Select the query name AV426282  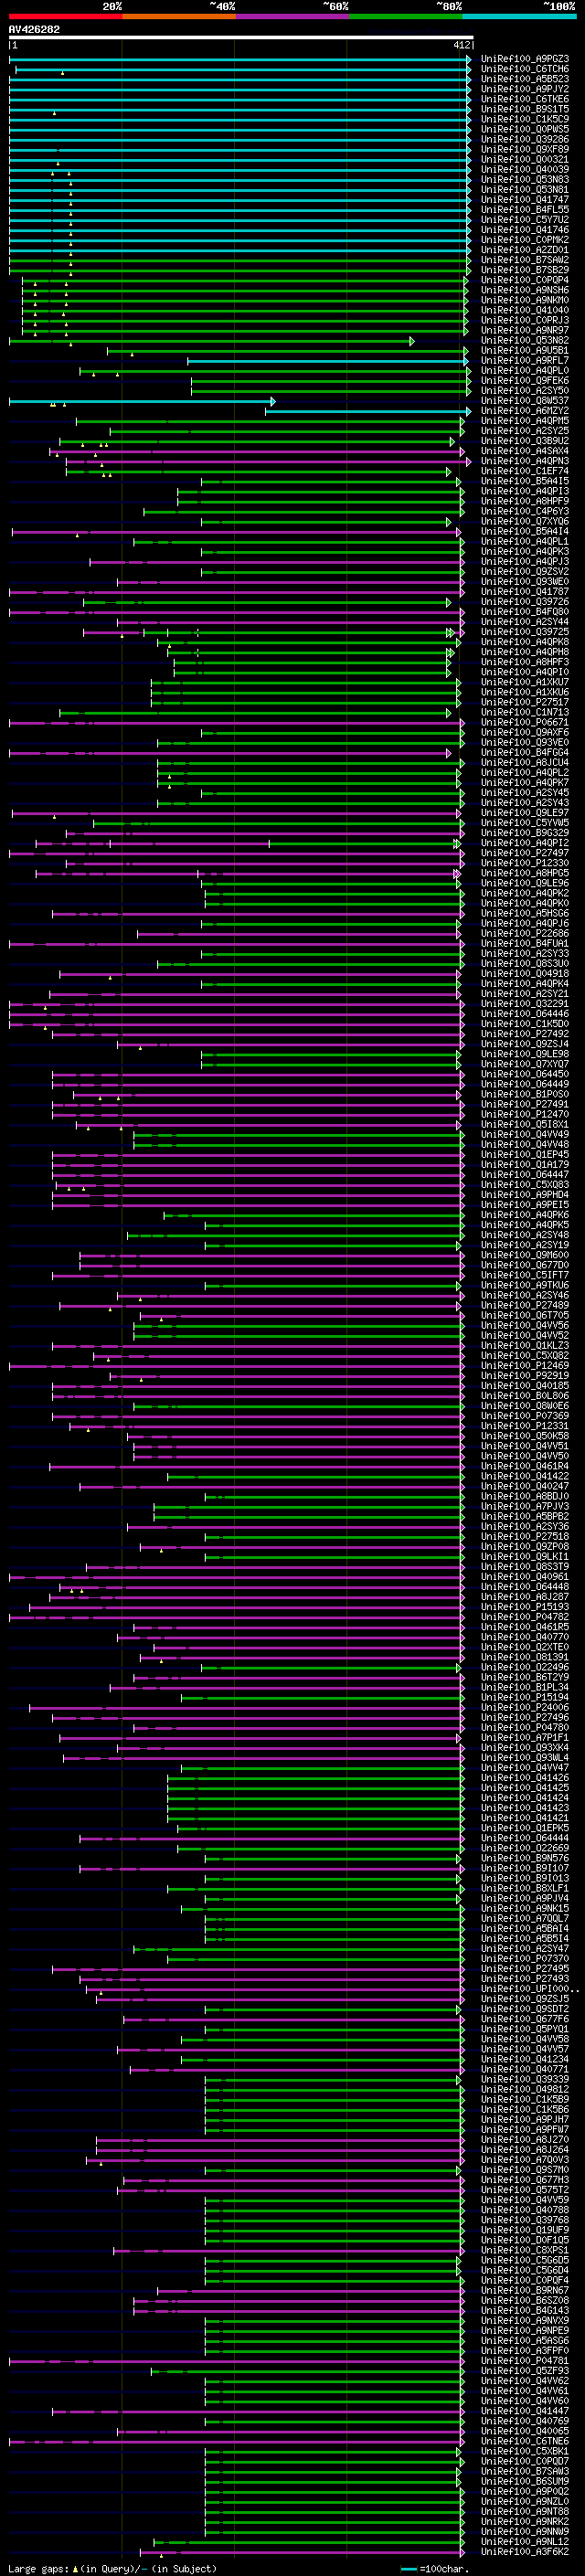34,29
